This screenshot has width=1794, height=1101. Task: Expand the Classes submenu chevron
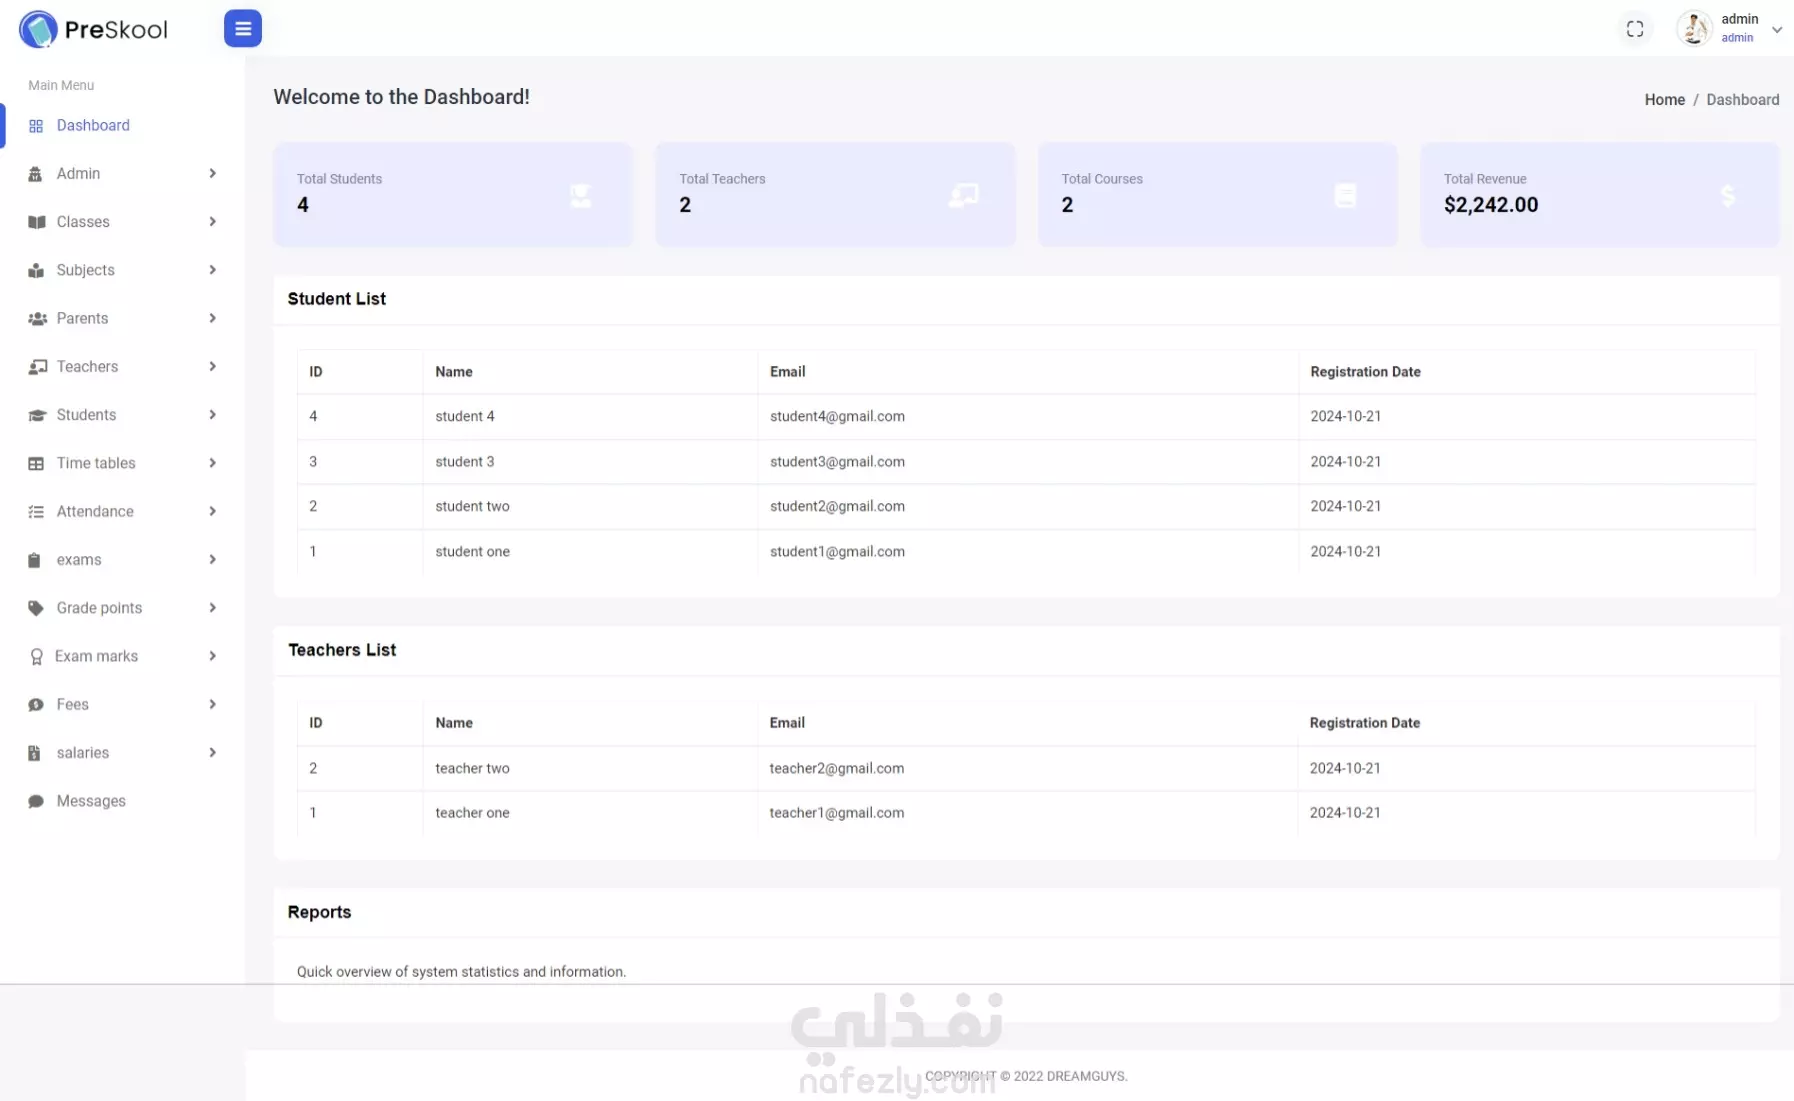pos(212,221)
